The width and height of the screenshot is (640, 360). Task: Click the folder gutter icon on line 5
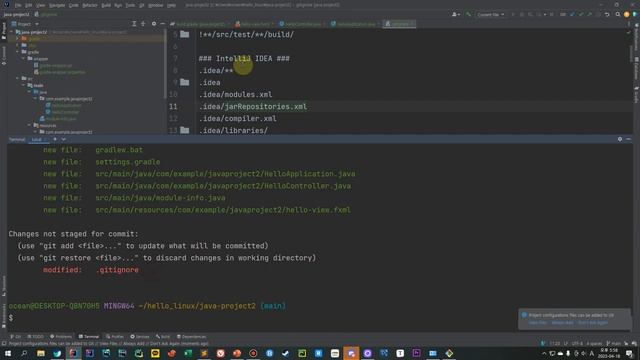[184, 34]
